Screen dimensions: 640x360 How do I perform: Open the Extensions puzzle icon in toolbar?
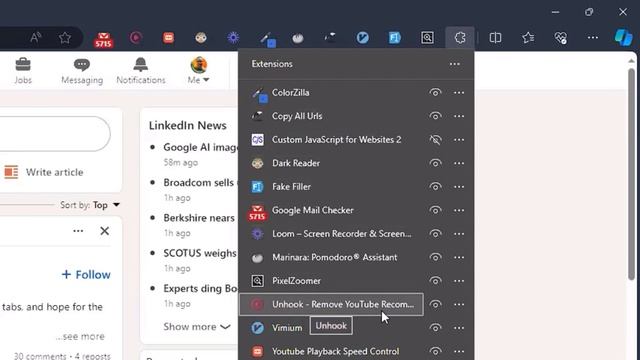tap(460, 38)
